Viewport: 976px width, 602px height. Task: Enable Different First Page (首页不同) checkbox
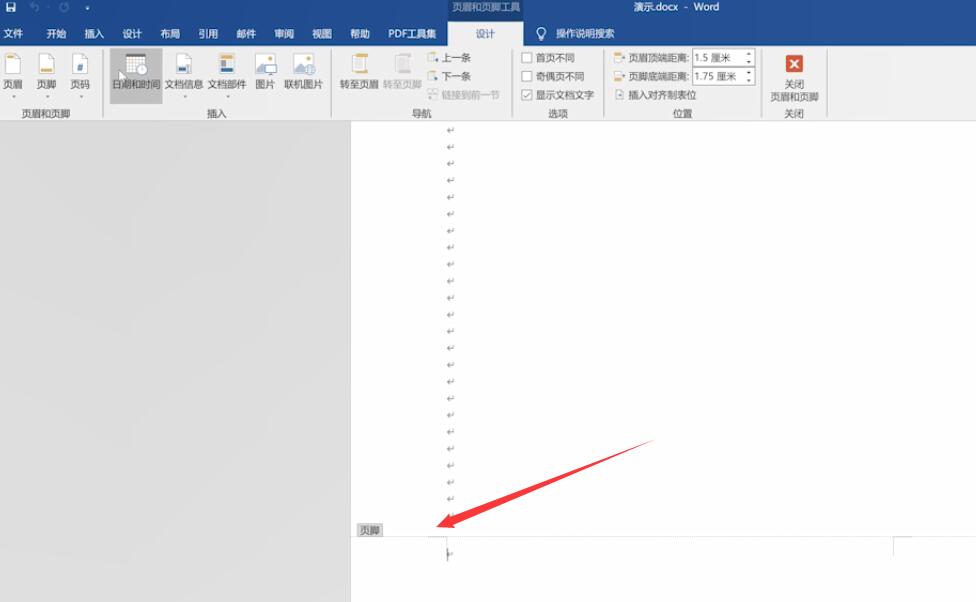(527, 58)
